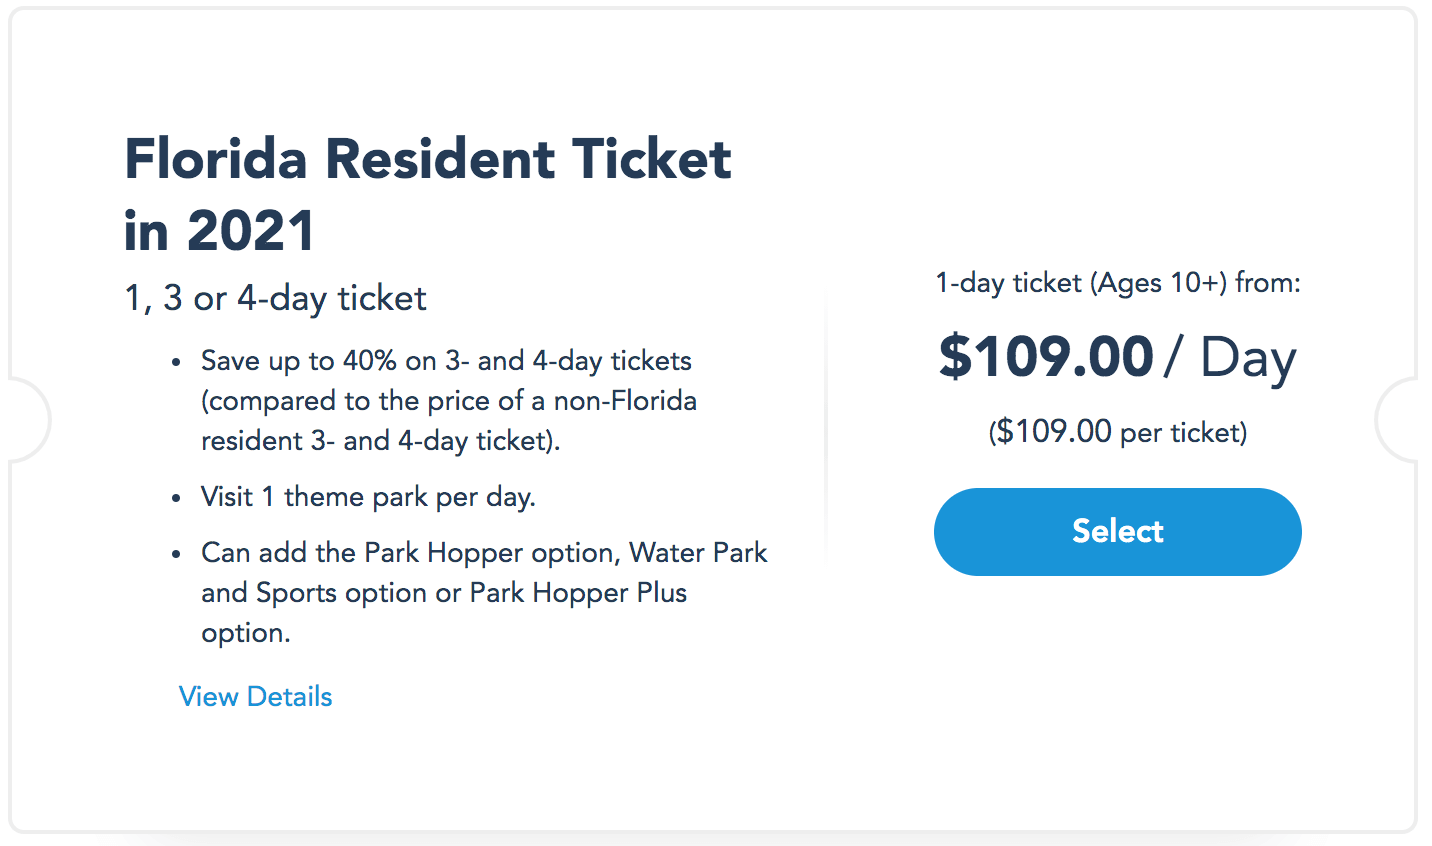Click the "1, 3 or 4-day ticket" subtitle
Image resolution: width=1432 pixels, height=846 pixels.
click(x=275, y=298)
